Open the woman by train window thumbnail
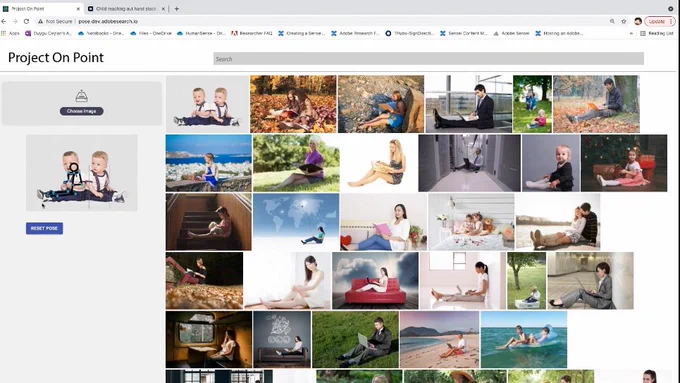The image size is (680, 383). (x=209, y=340)
